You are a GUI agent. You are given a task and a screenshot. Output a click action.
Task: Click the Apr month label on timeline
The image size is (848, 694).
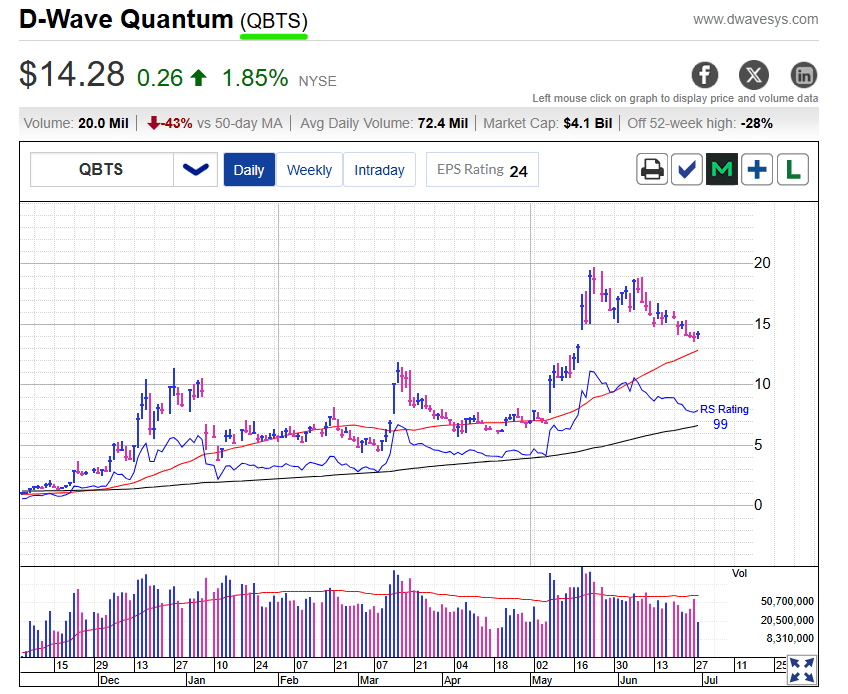pos(452,680)
